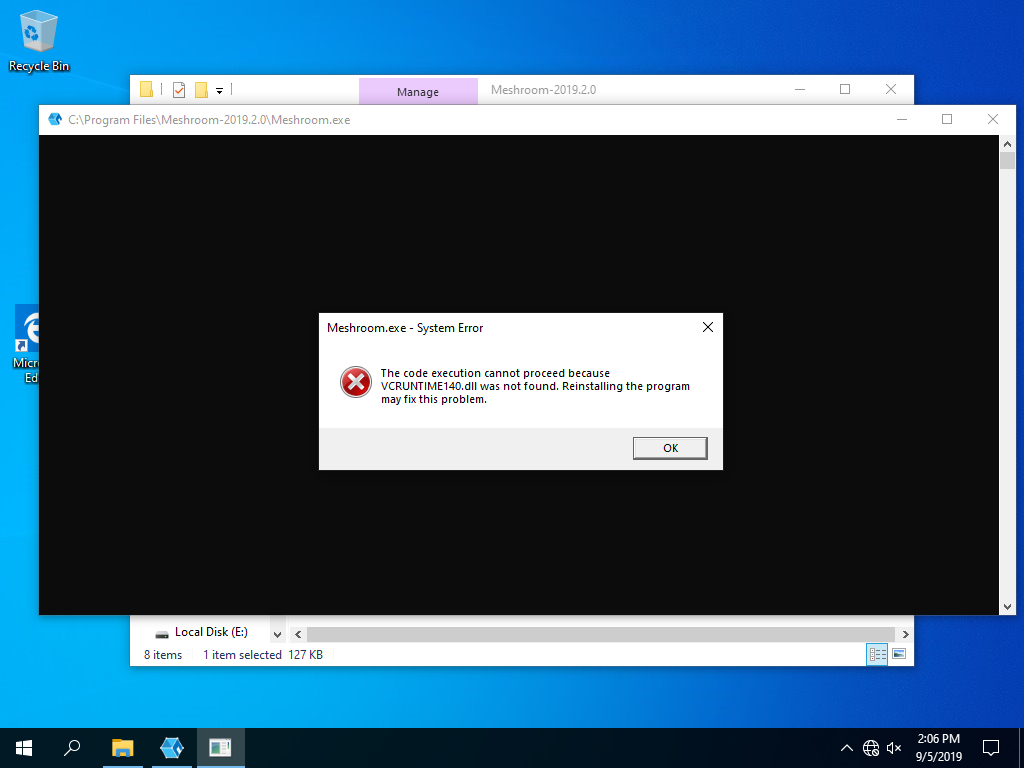Viewport: 1024px width, 768px height.
Task: Open the Start menu
Action: coord(23,747)
